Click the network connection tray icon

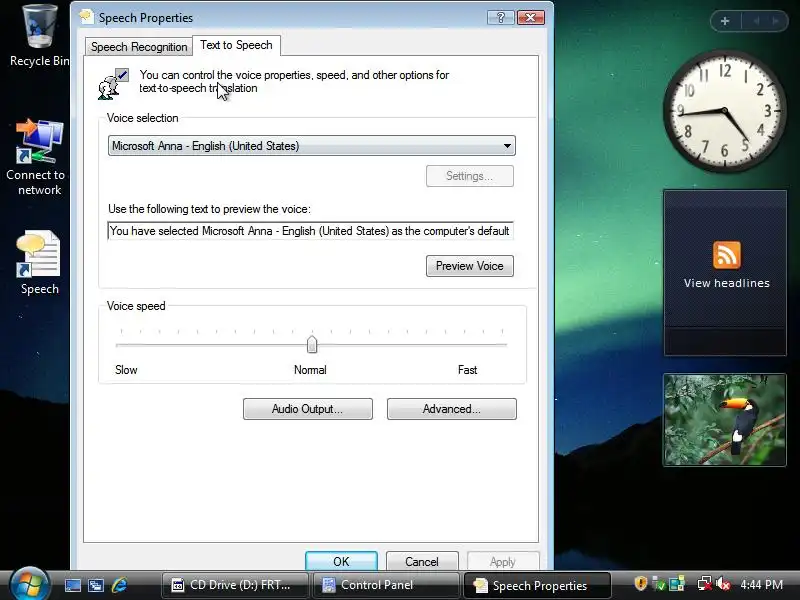tap(705, 584)
